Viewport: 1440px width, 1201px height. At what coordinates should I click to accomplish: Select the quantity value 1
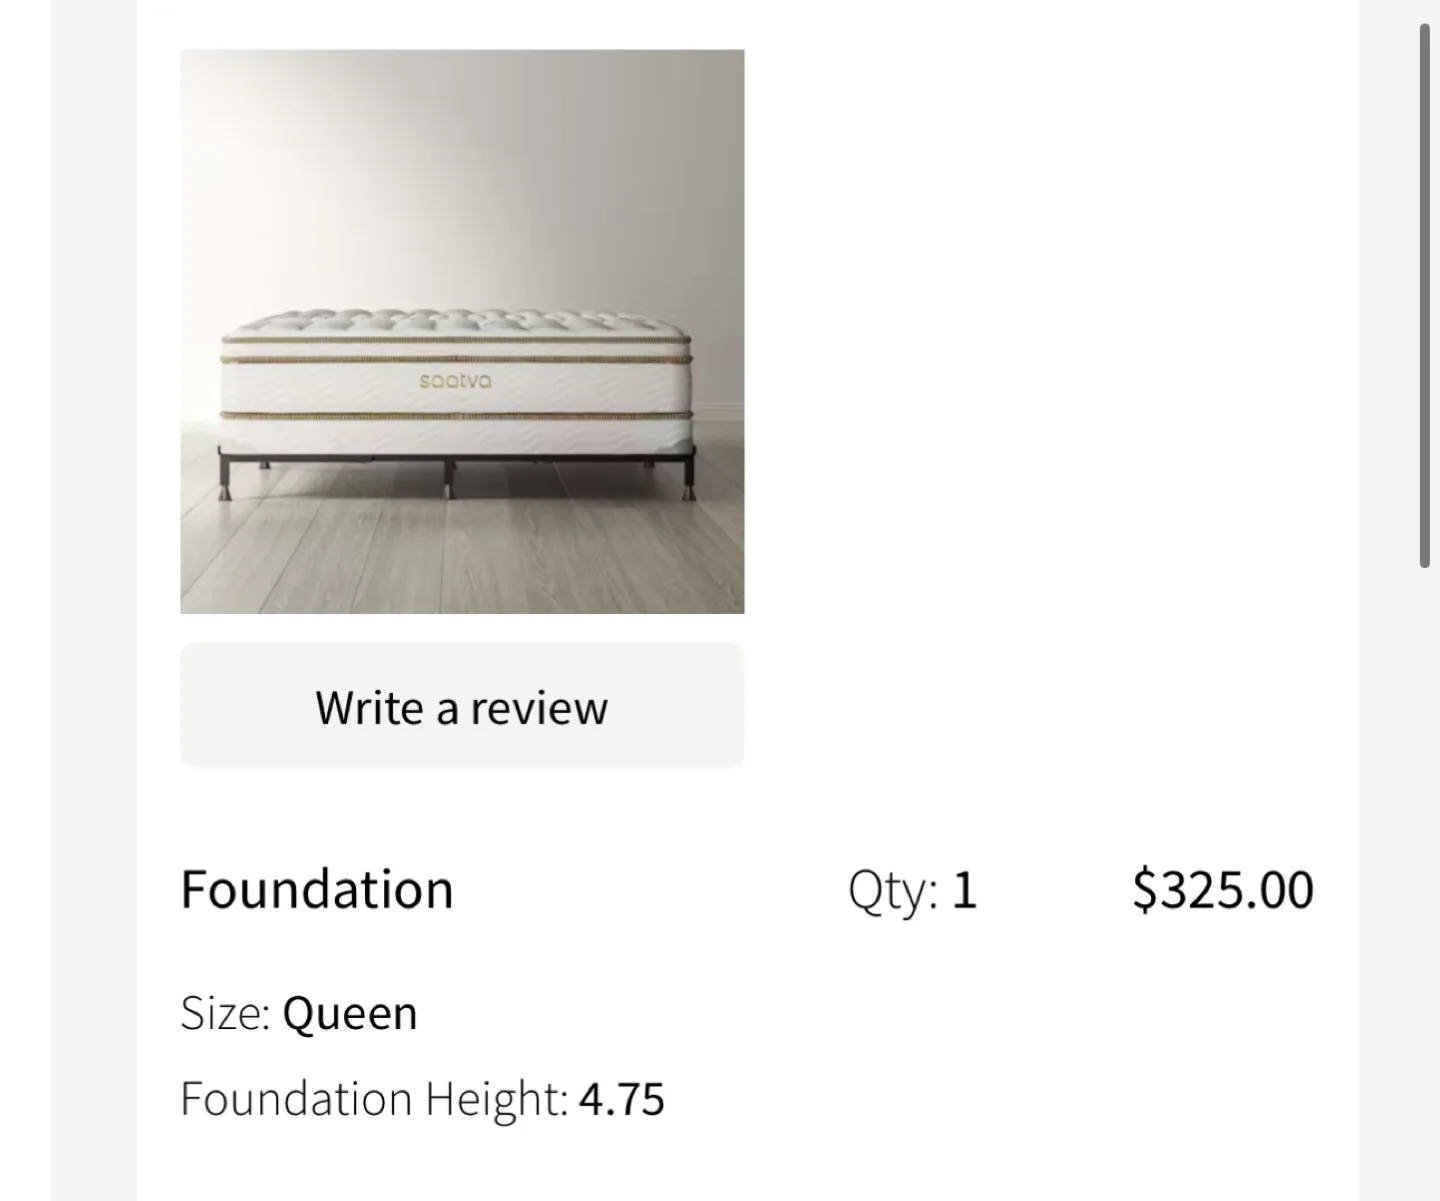click(964, 889)
